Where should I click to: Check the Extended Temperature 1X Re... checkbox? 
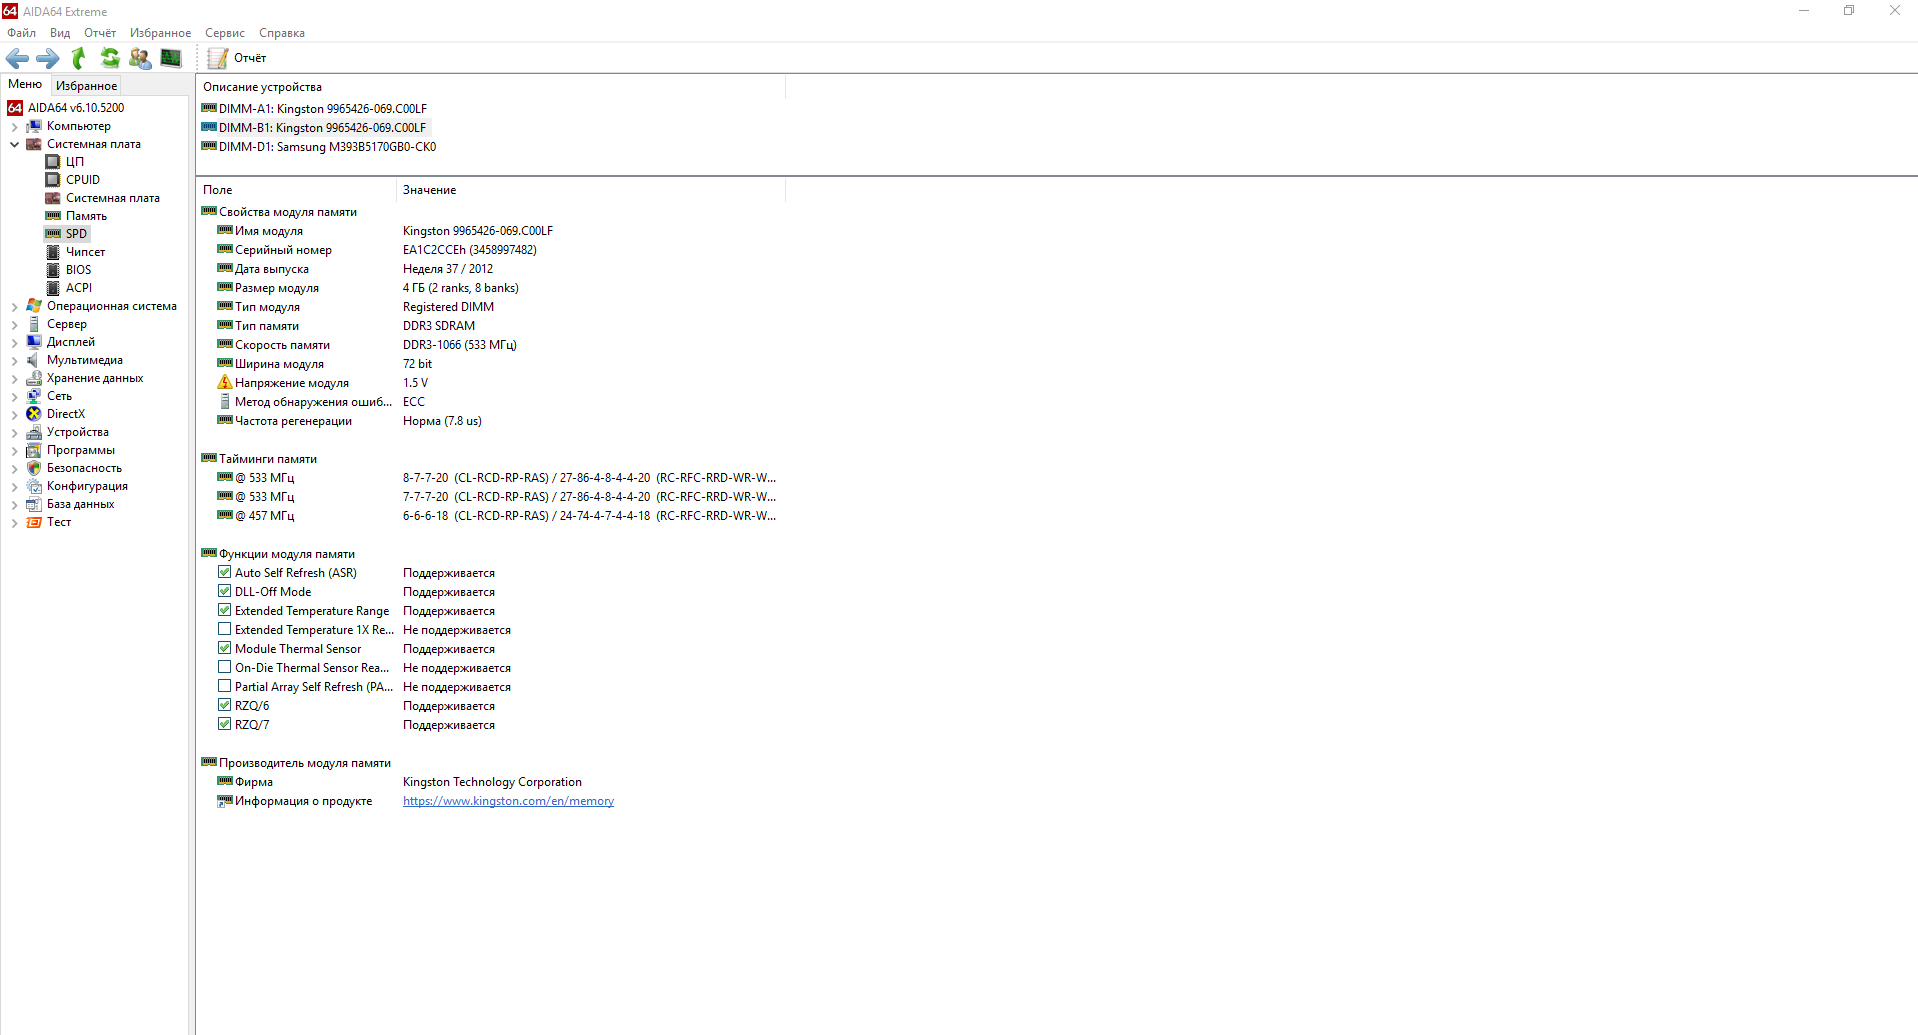[x=225, y=630]
